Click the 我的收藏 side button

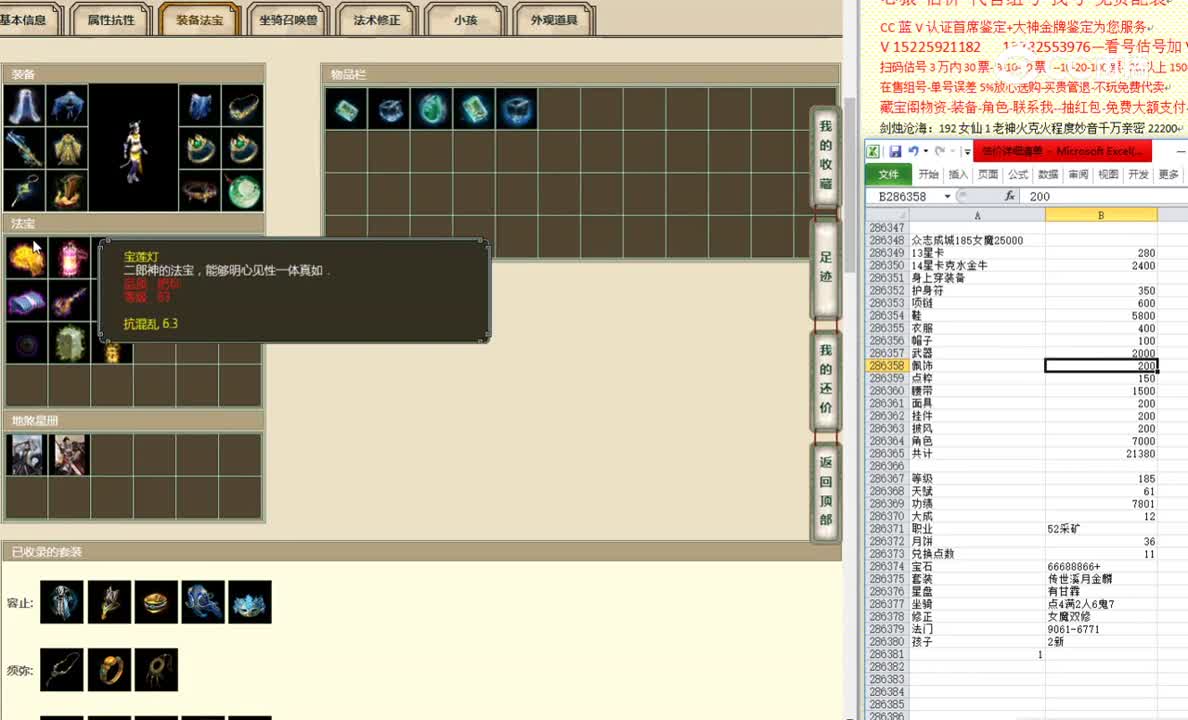826,155
